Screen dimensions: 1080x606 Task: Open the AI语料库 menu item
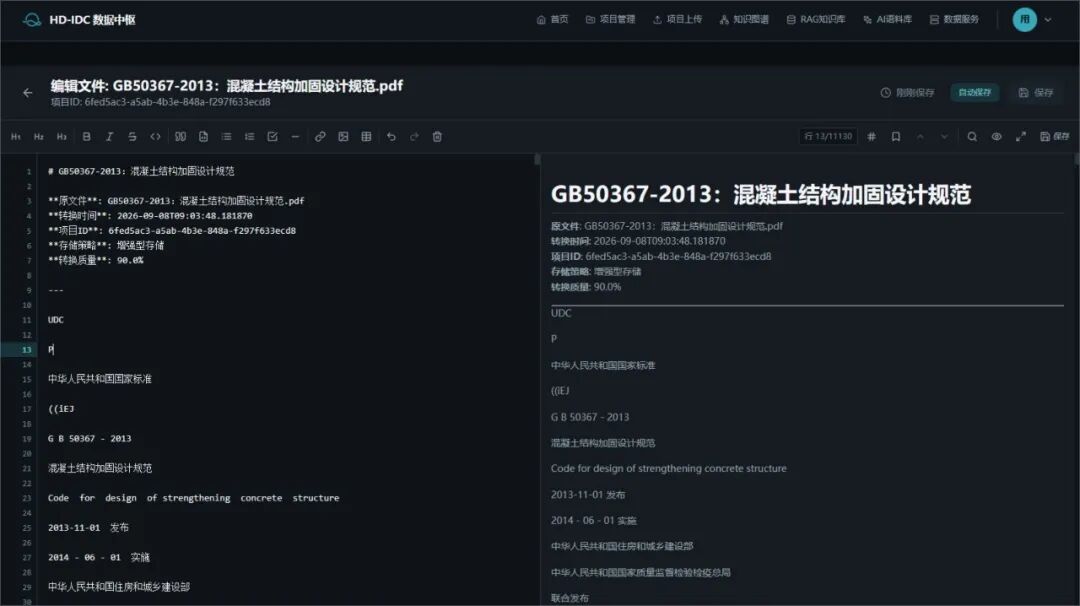[888, 19]
